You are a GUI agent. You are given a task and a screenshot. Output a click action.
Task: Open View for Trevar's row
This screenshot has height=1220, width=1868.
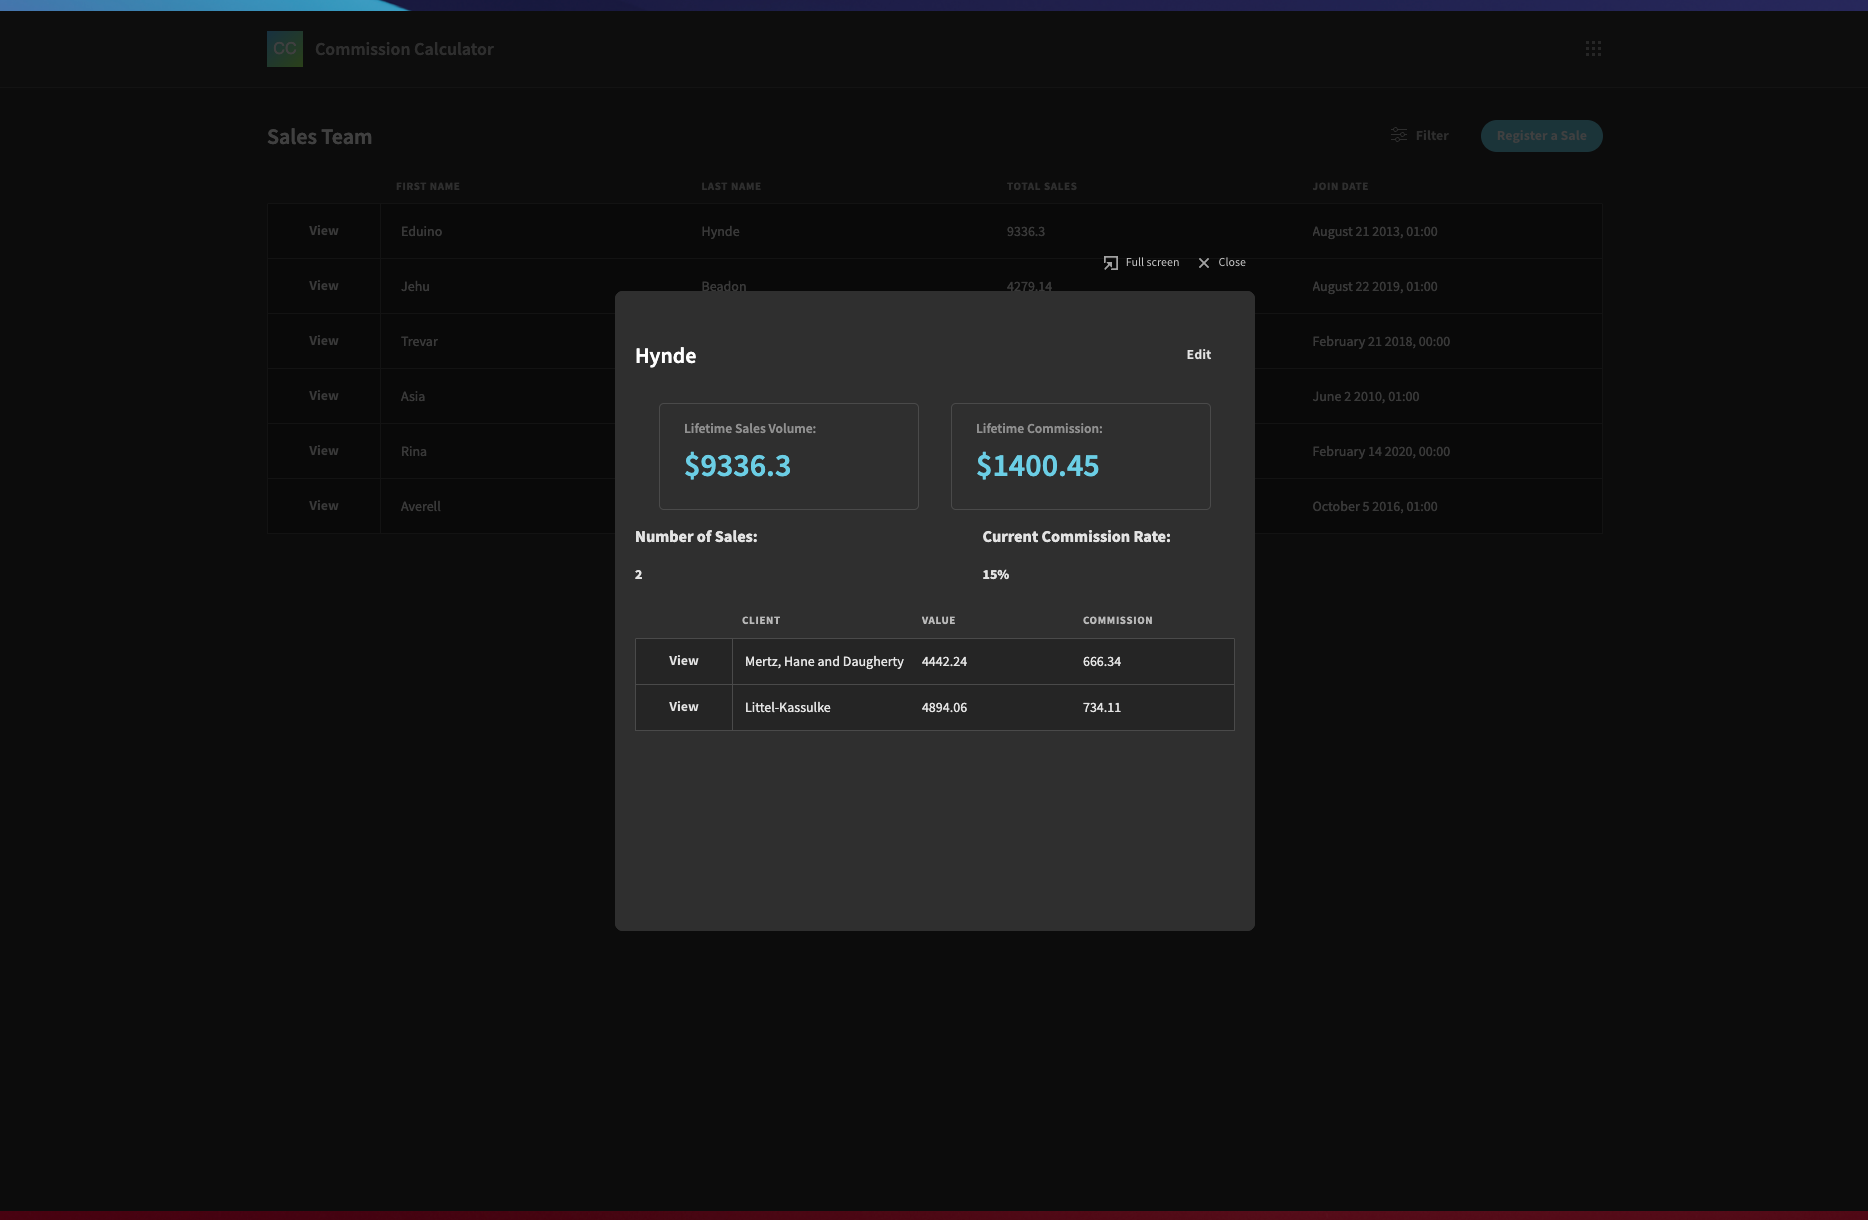[x=323, y=341]
